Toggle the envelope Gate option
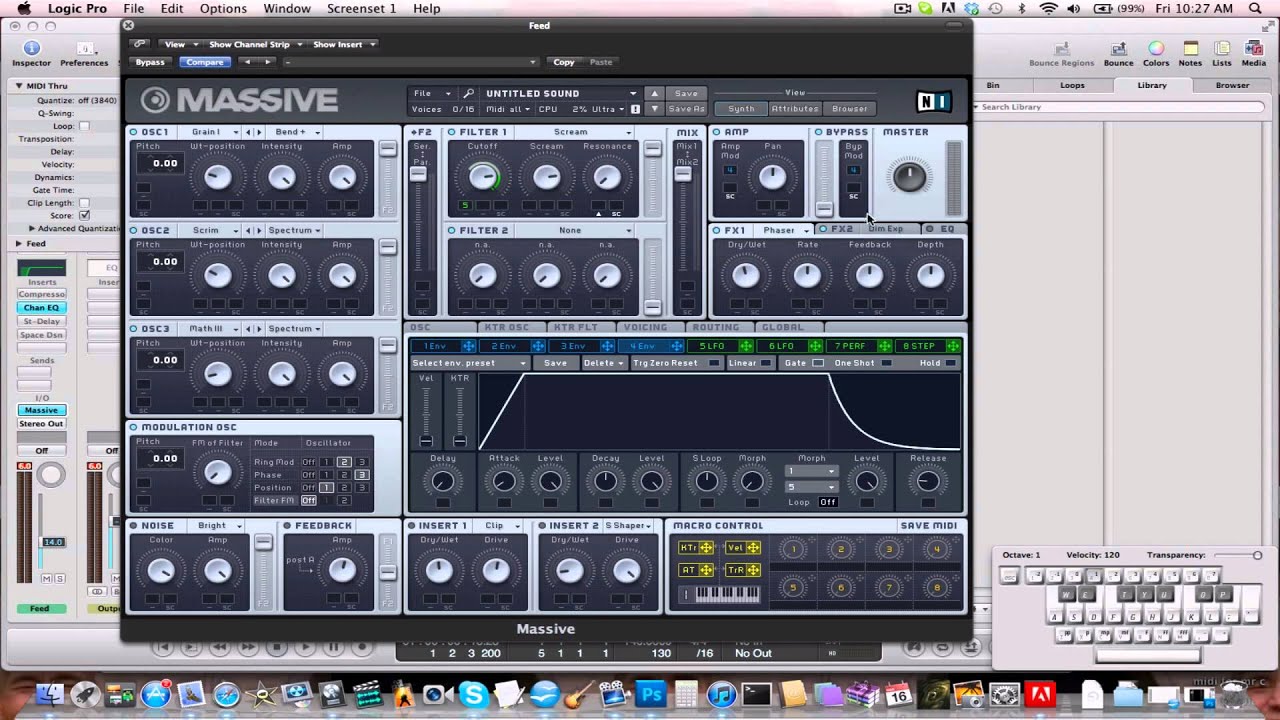1280x720 pixels. coord(818,363)
